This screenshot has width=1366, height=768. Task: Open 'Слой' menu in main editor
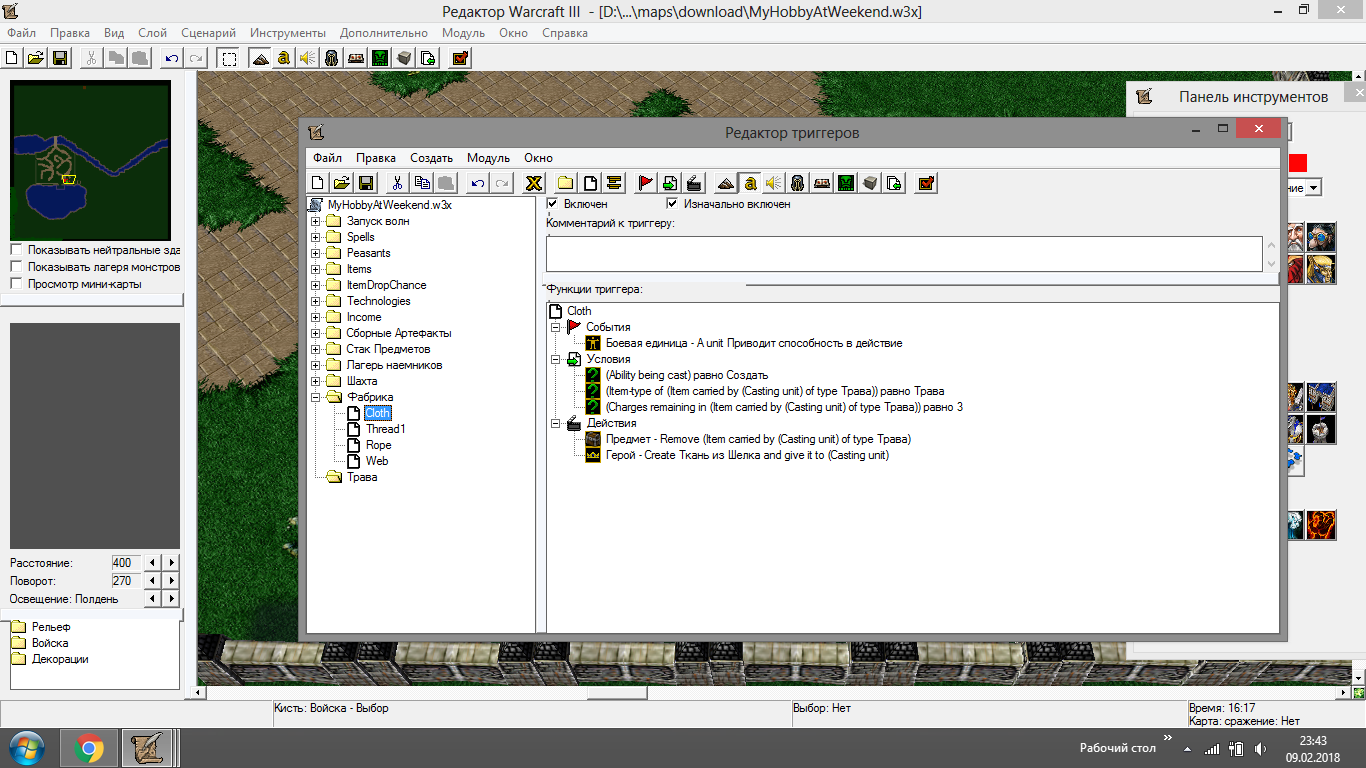(x=152, y=33)
